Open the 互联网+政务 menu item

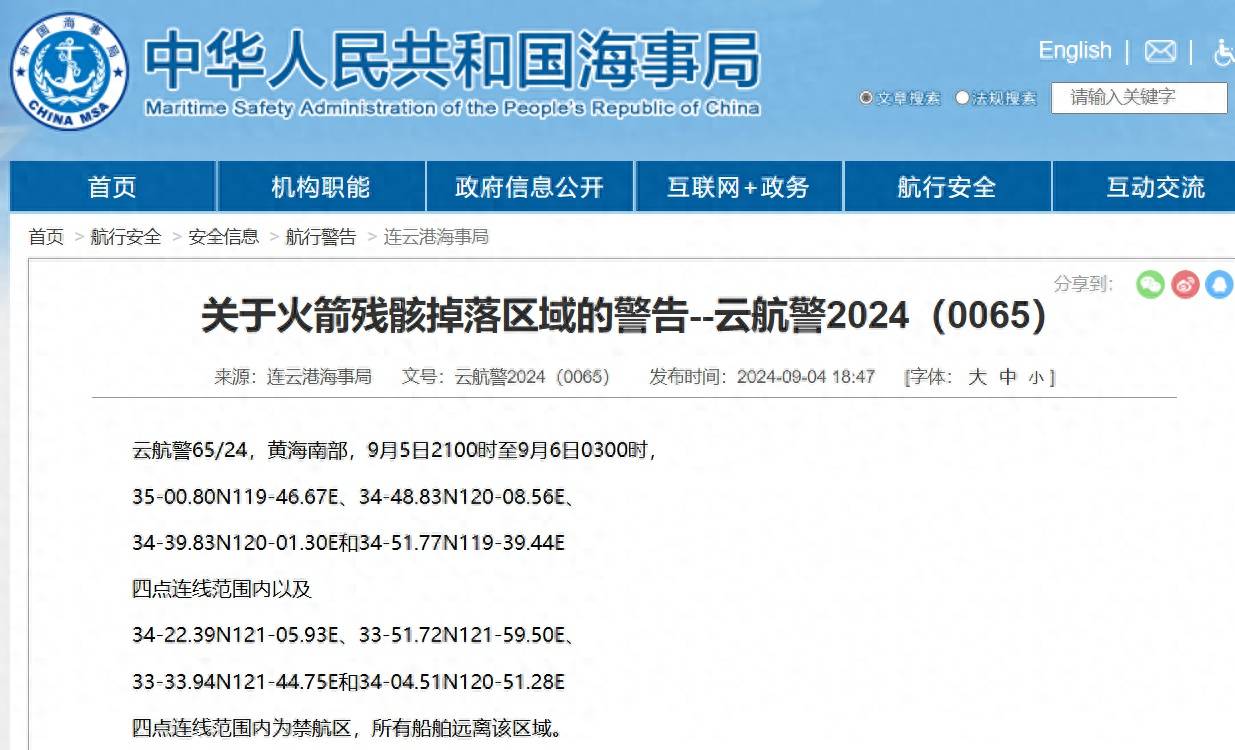tap(738, 187)
